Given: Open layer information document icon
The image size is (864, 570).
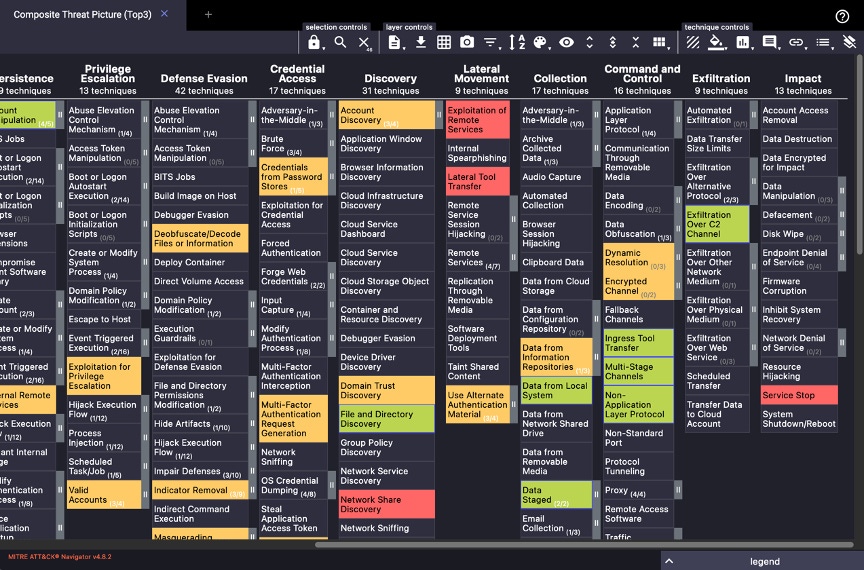Looking at the screenshot, I should 395,42.
